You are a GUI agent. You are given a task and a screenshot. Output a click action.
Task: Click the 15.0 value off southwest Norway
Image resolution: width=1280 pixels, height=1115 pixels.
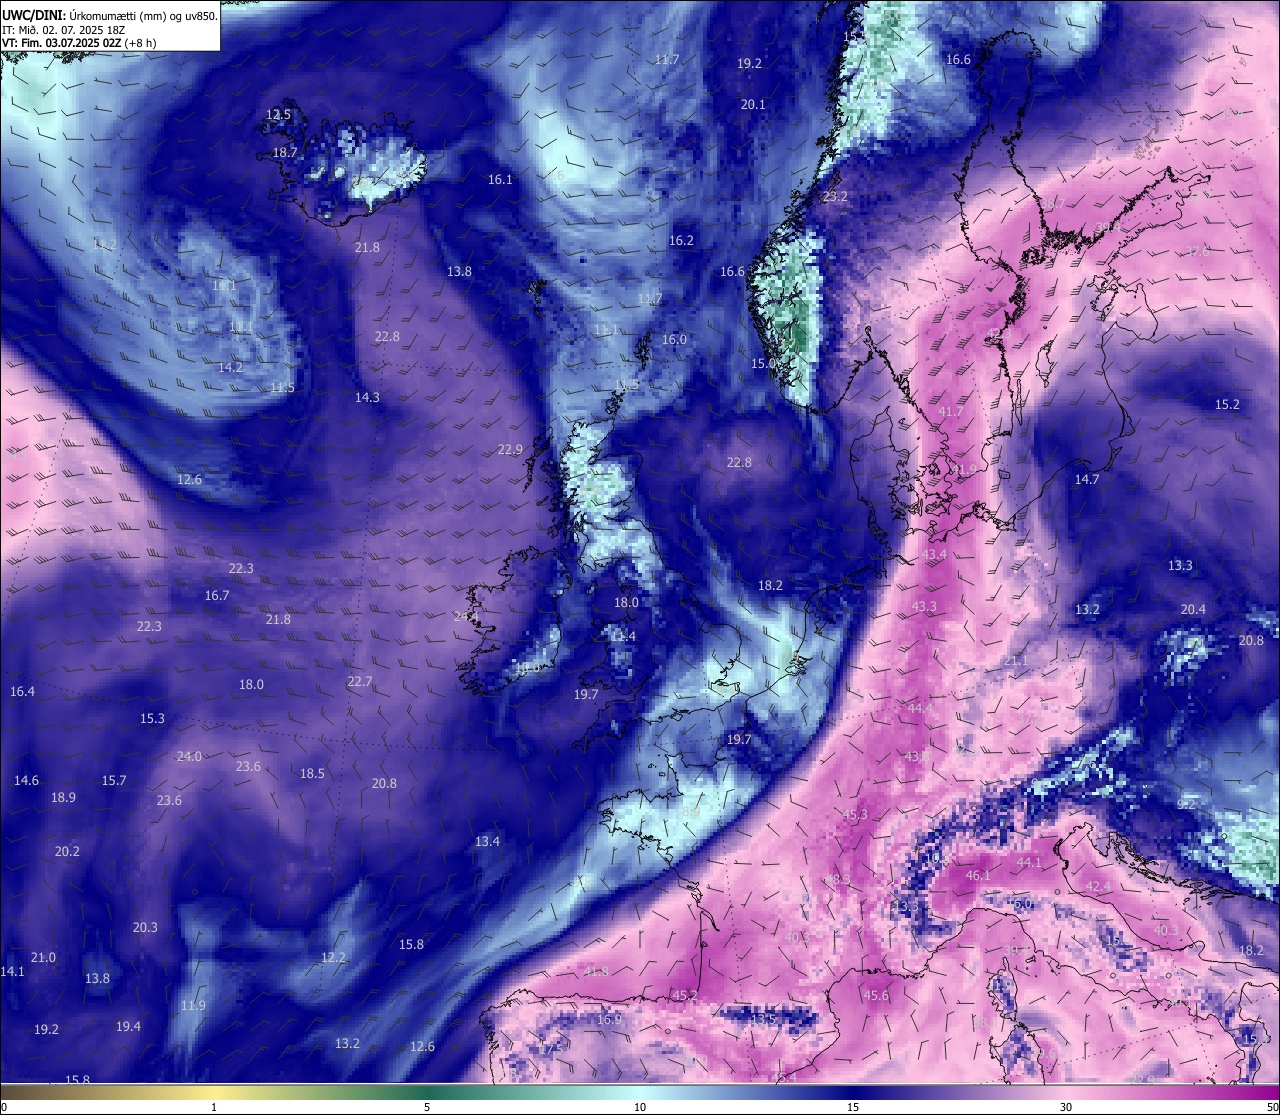(x=763, y=364)
